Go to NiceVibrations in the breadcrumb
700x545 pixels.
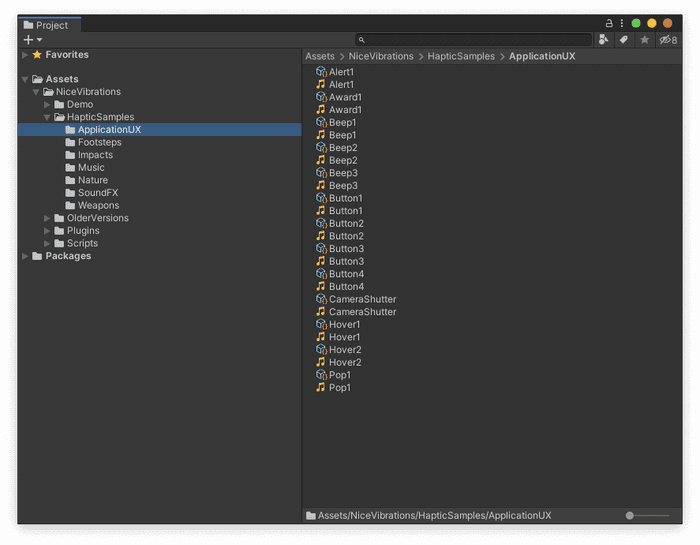pyautogui.click(x=381, y=56)
